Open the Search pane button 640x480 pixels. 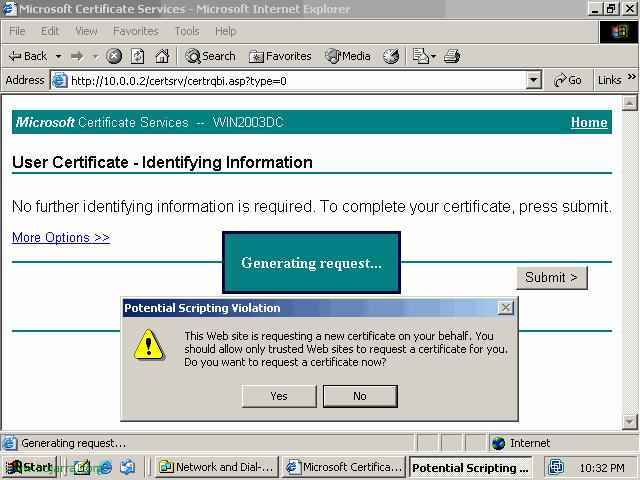coord(210,56)
